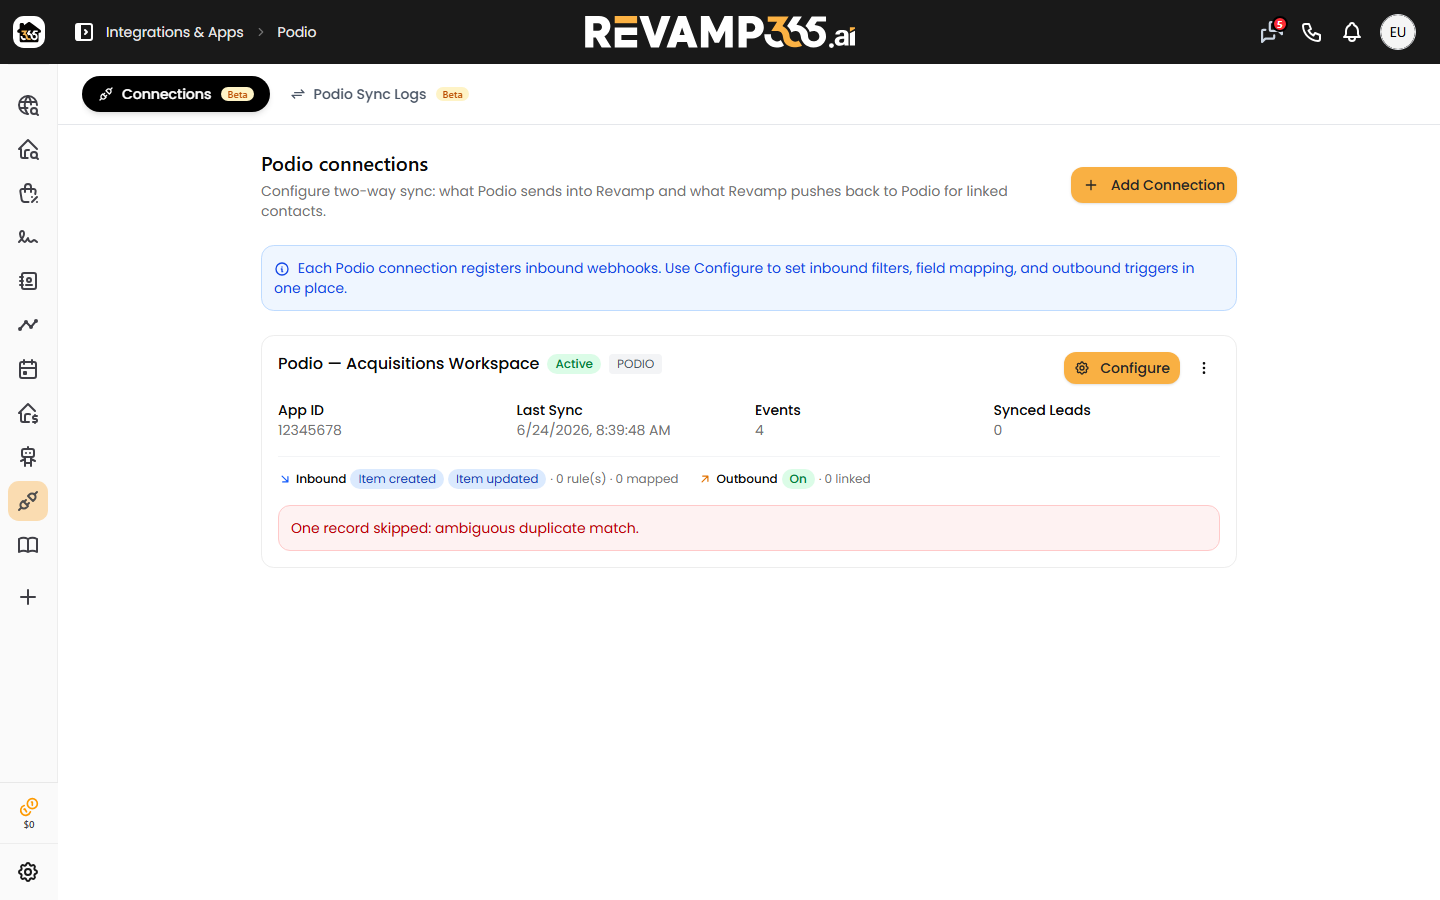Open the calendar icon in the sidebar
1440x900 pixels.
(28, 369)
